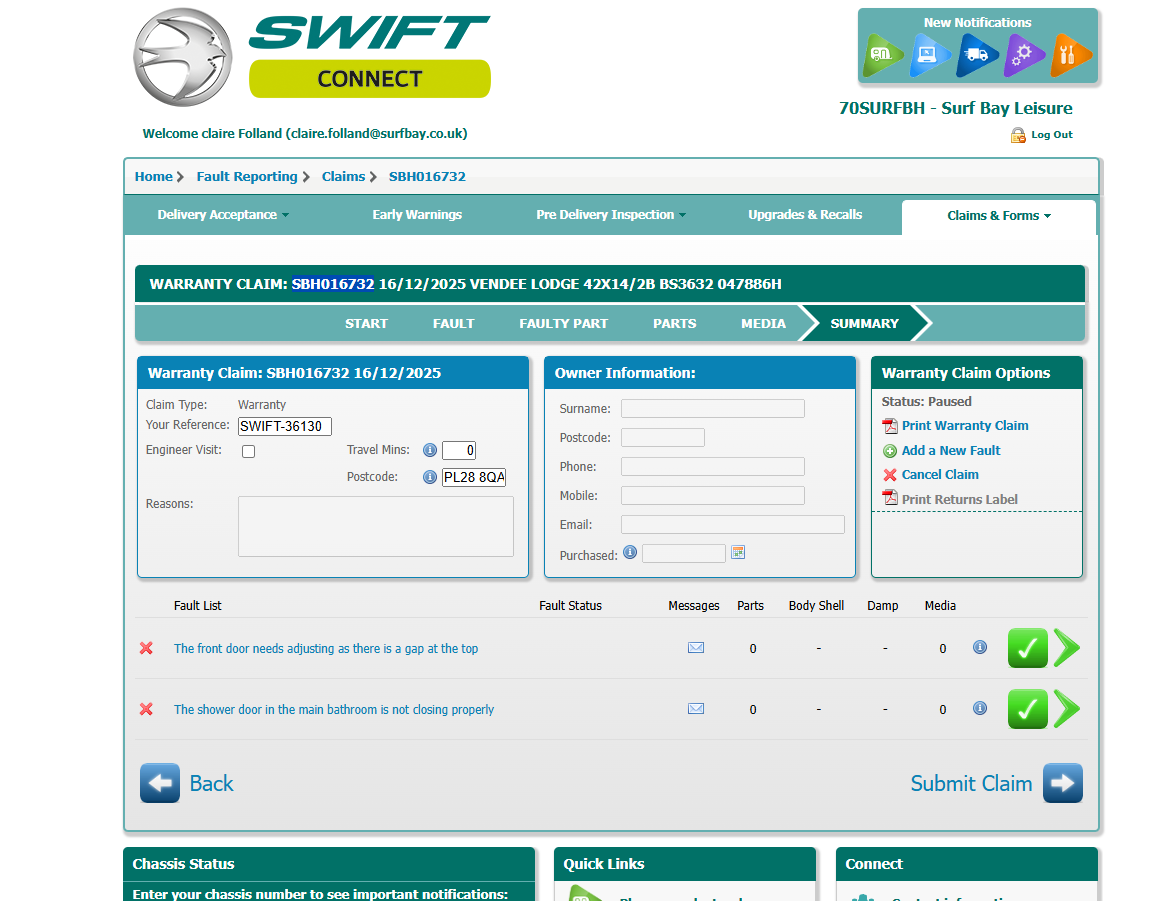Open messages envelope for front door fault
Image resolution: width=1172 pixels, height=901 pixels.
click(x=696, y=648)
